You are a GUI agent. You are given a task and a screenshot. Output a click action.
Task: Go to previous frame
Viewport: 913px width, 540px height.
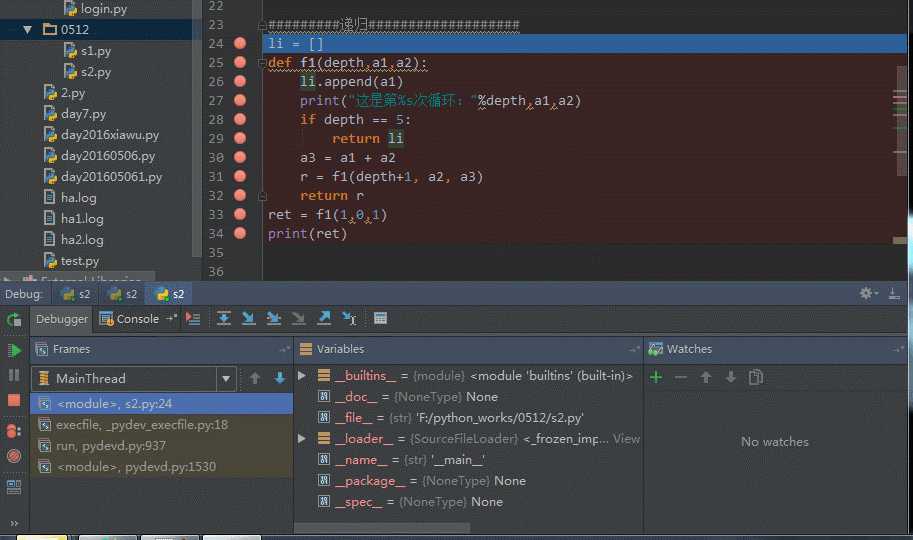click(x=255, y=378)
